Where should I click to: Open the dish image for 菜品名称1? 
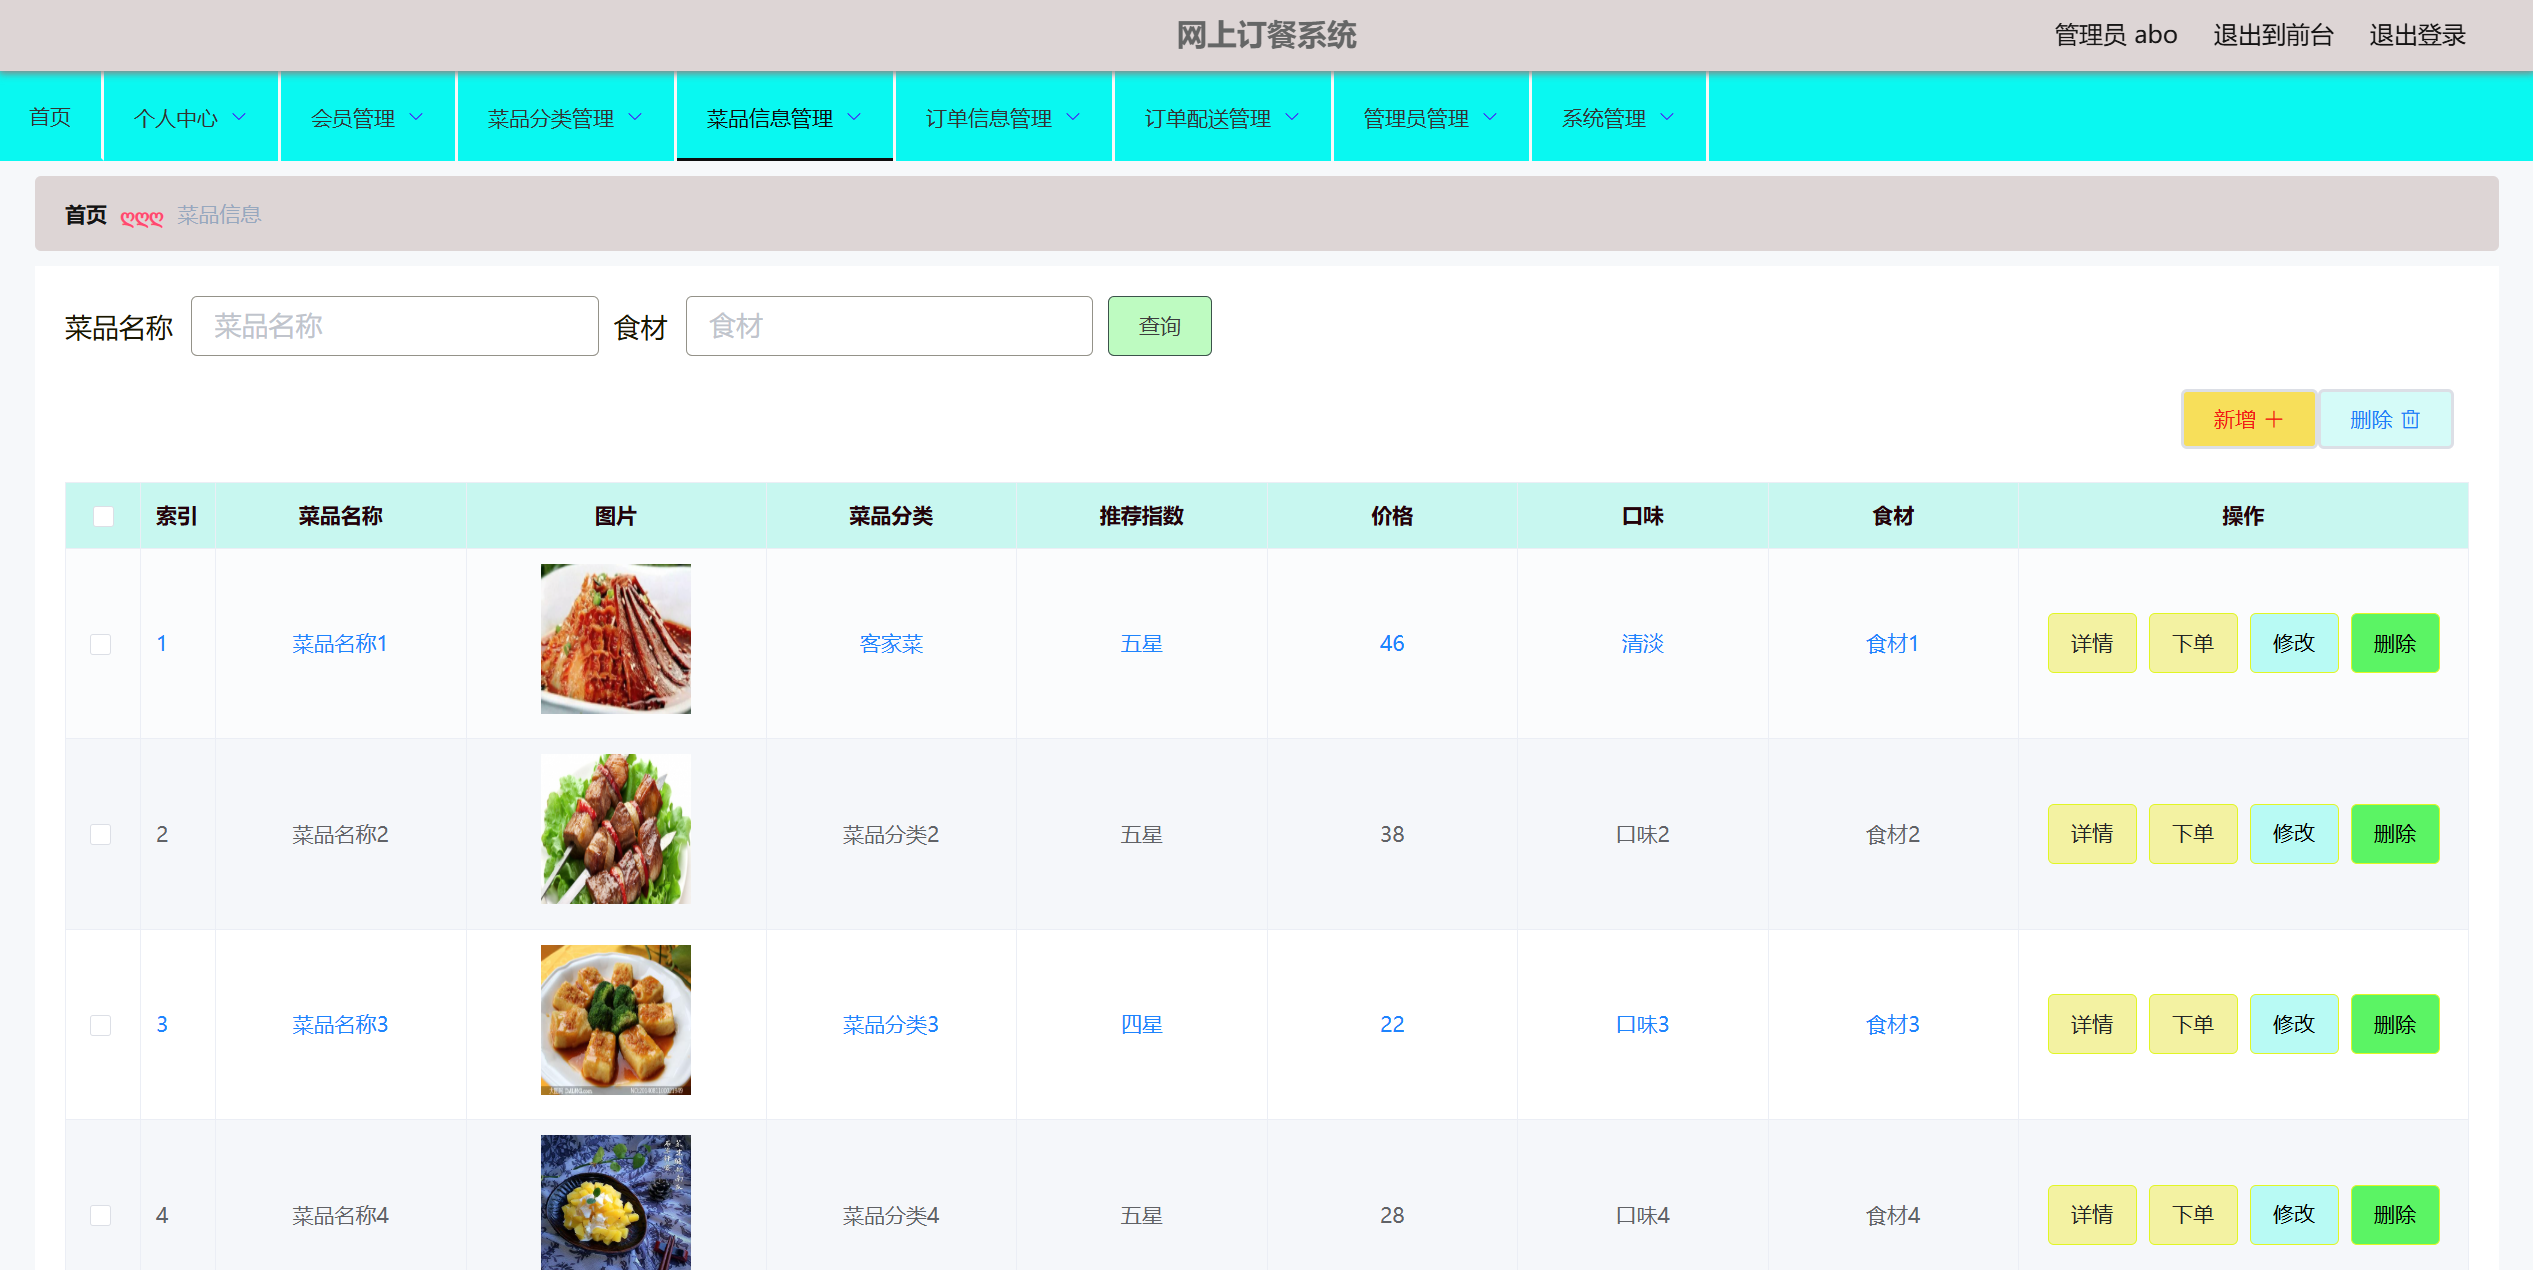[615, 639]
